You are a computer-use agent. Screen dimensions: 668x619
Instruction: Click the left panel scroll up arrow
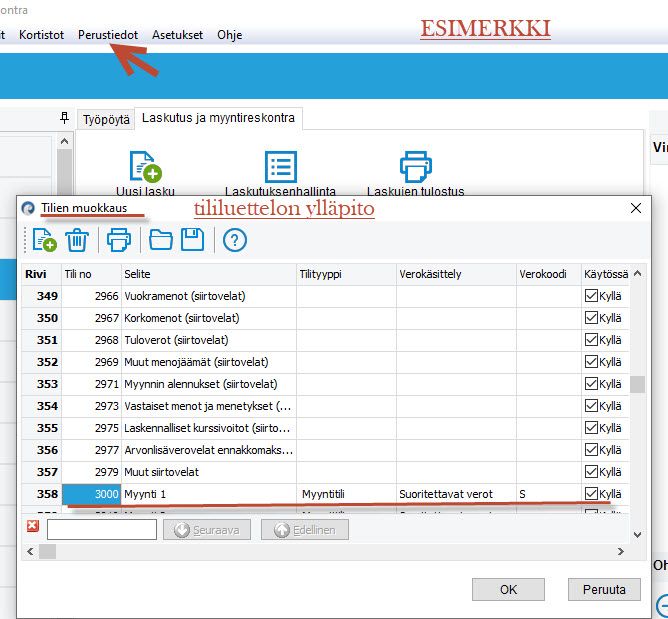coord(64,141)
